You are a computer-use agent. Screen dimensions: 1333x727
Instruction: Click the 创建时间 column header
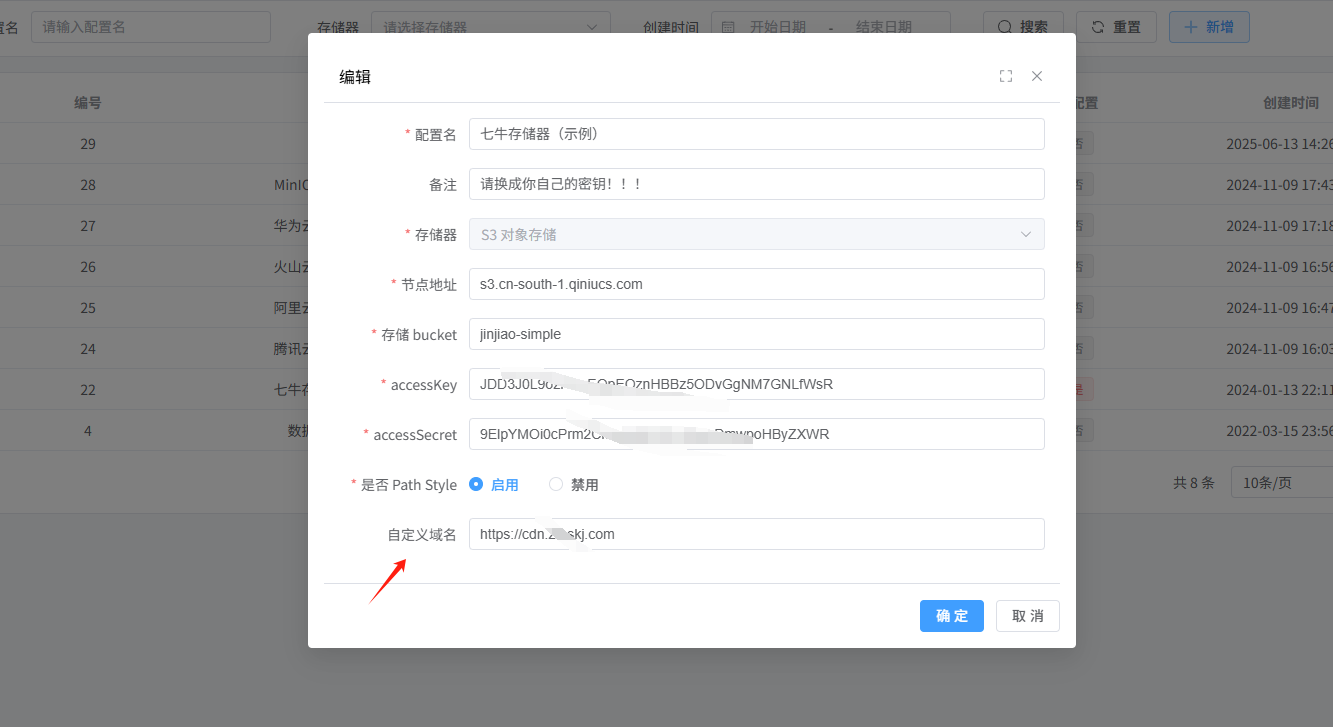[x=1290, y=102]
